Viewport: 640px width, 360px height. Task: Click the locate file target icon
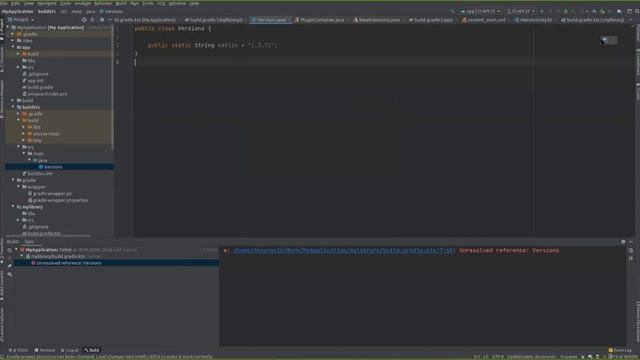84,20
